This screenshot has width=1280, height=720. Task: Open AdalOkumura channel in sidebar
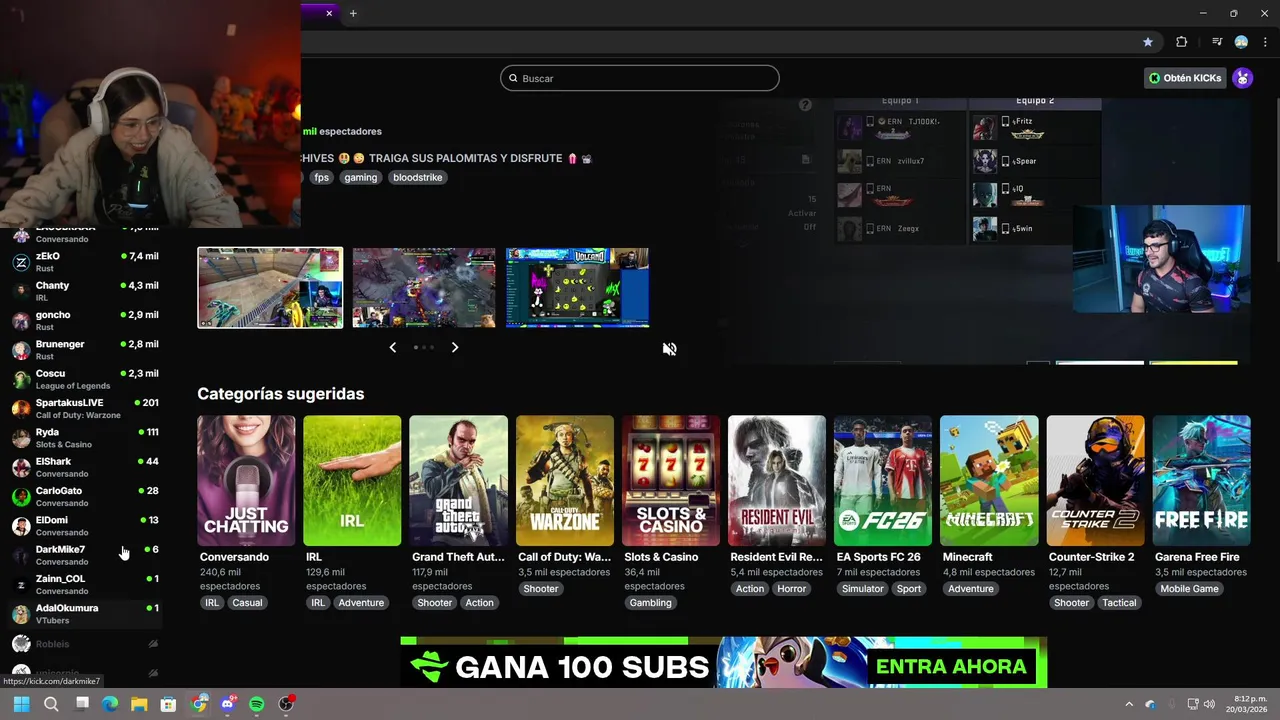[x=85, y=614]
